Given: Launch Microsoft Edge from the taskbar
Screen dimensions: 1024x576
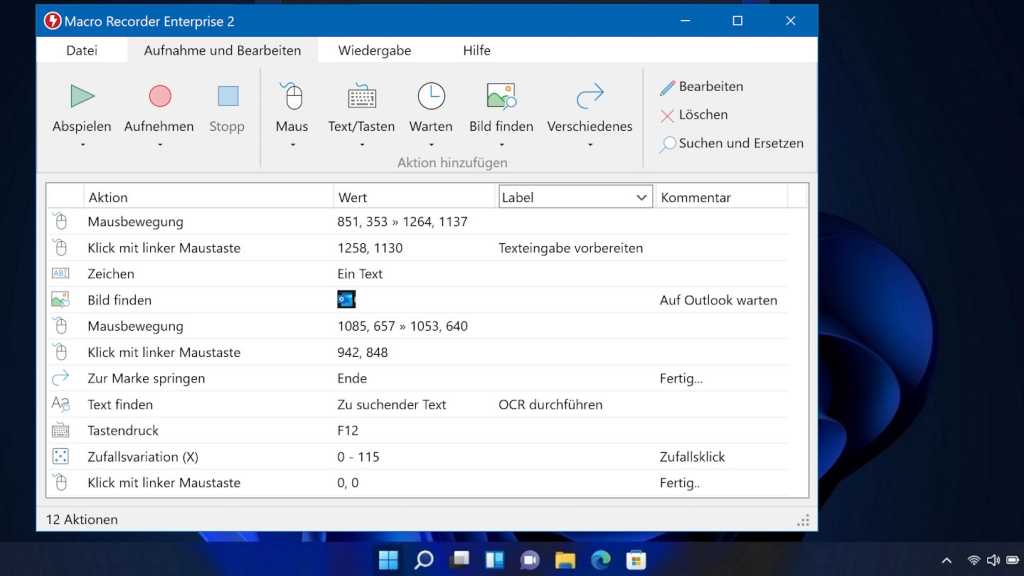Looking at the screenshot, I should (601, 560).
